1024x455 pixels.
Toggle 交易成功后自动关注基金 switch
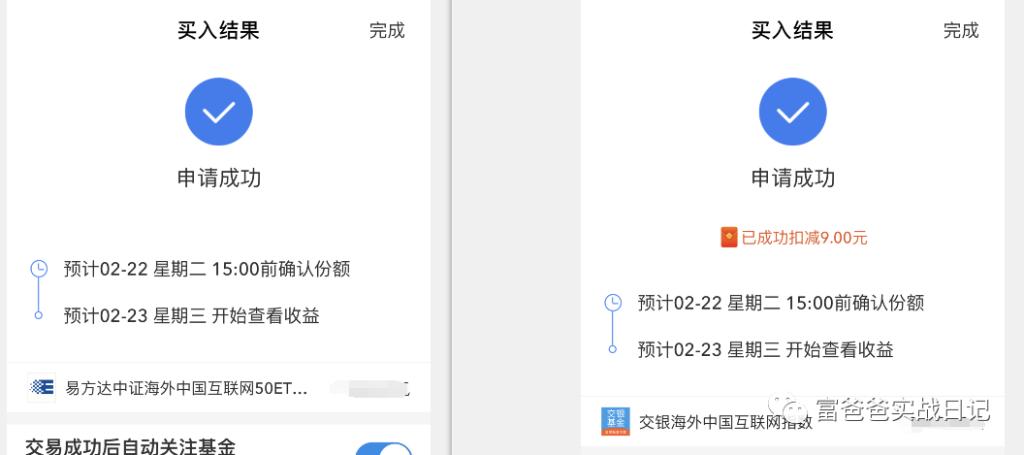pyautogui.click(x=383, y=448)
